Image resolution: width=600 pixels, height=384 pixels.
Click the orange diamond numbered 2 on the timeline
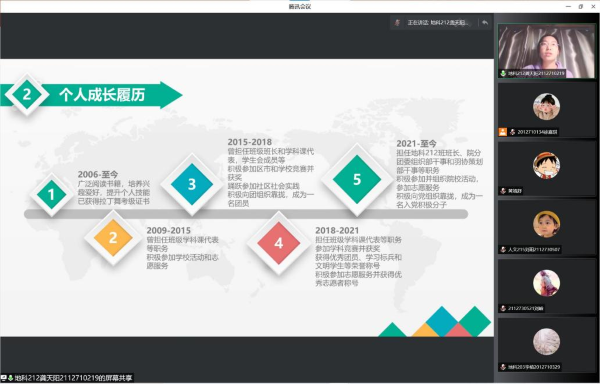point(113,238)
